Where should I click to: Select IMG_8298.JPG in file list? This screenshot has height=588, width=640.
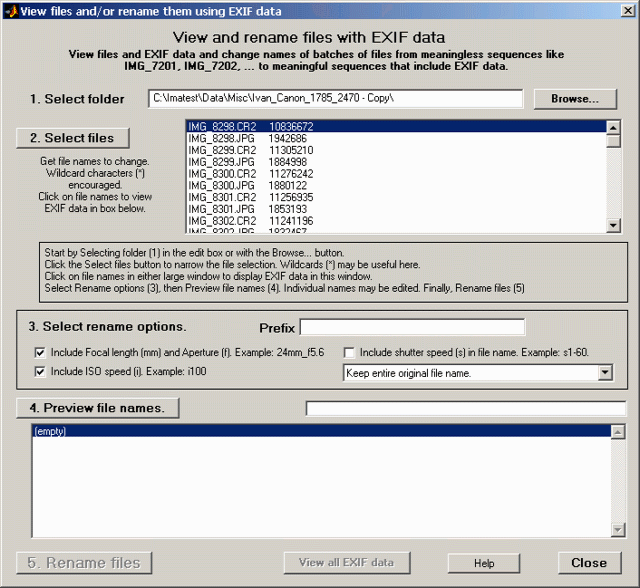(396, 138)
